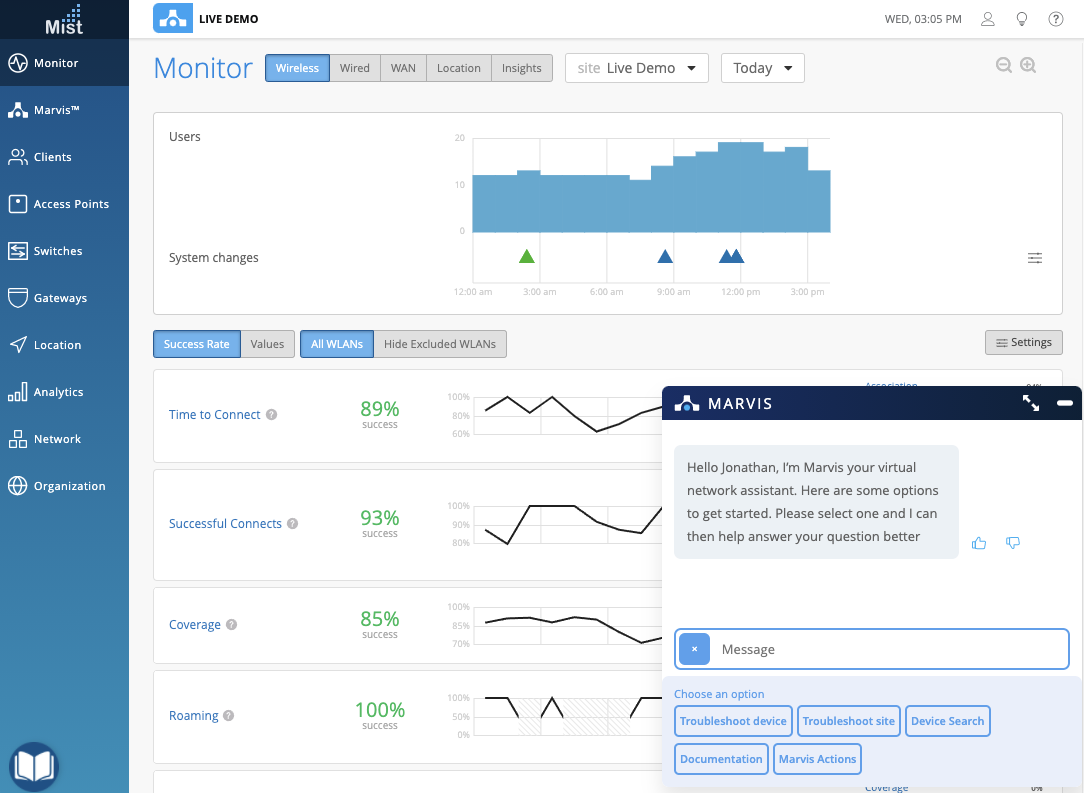Open the Today time range dropdown
Image resolution: width=1084 pixels, height=793 pixels.
coord(763,68)
